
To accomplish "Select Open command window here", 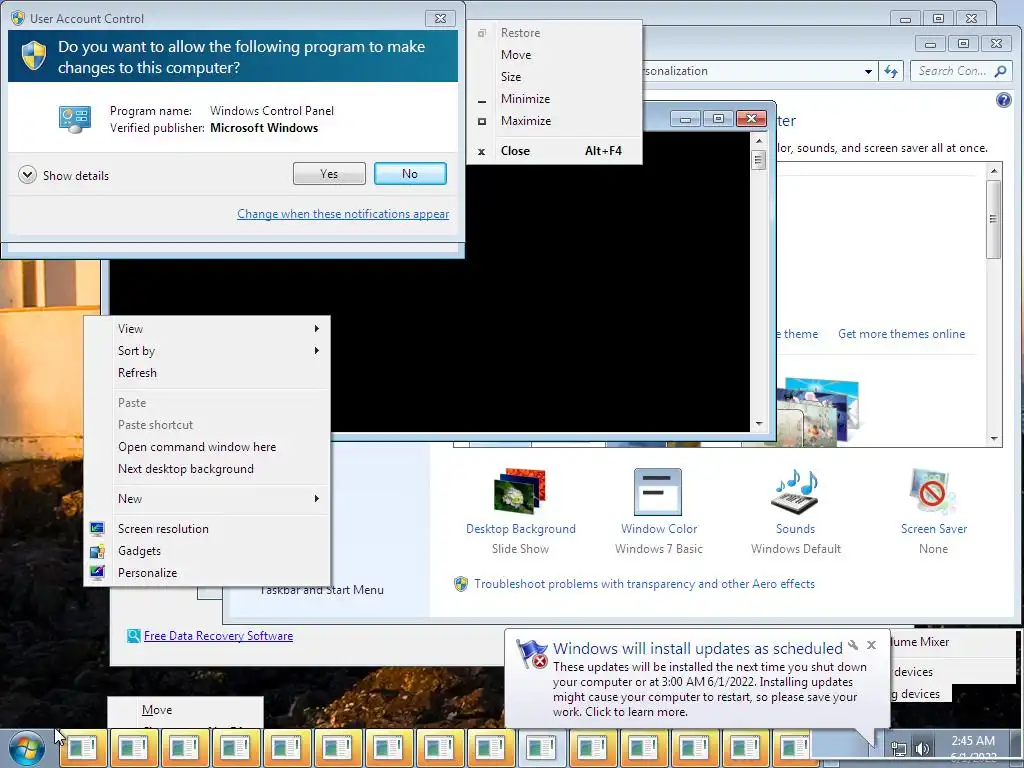I will coord(197,447).
